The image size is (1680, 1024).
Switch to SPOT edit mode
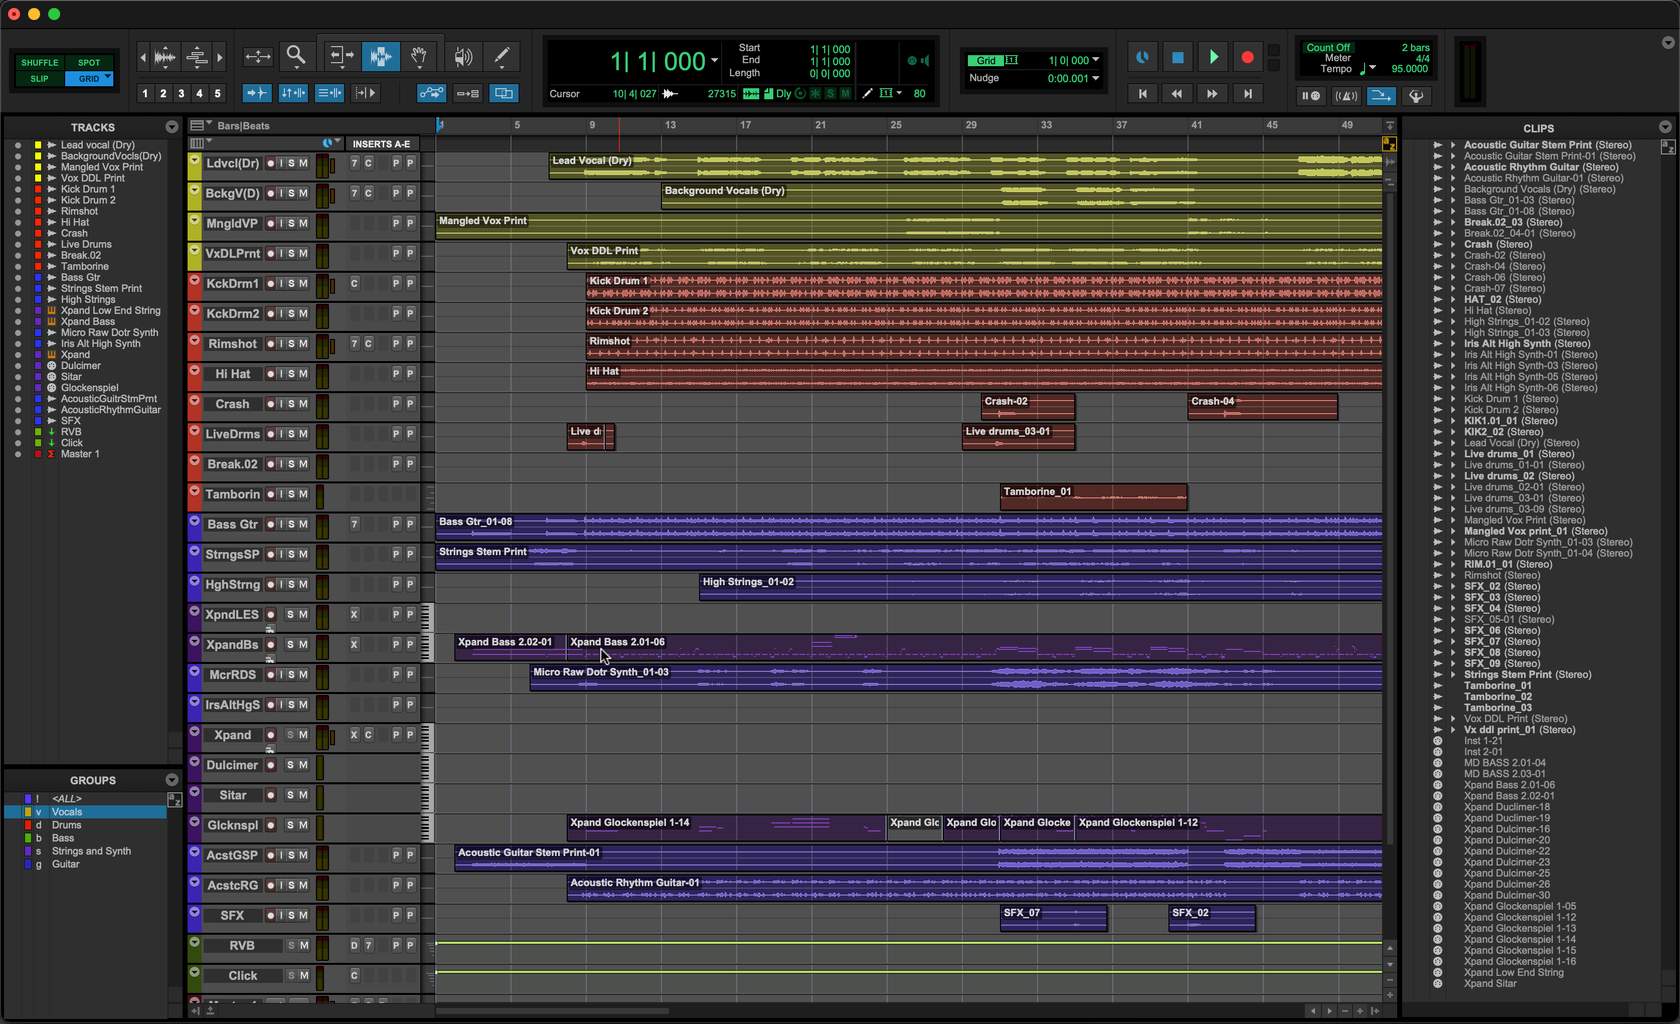click(90, 62)
